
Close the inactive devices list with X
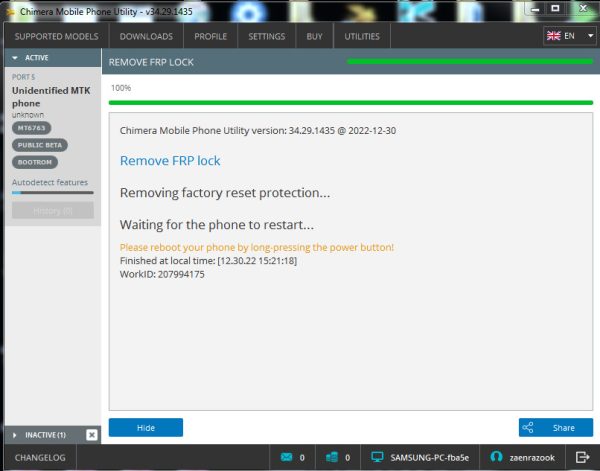pyautogui.click(x=92, y=435)
